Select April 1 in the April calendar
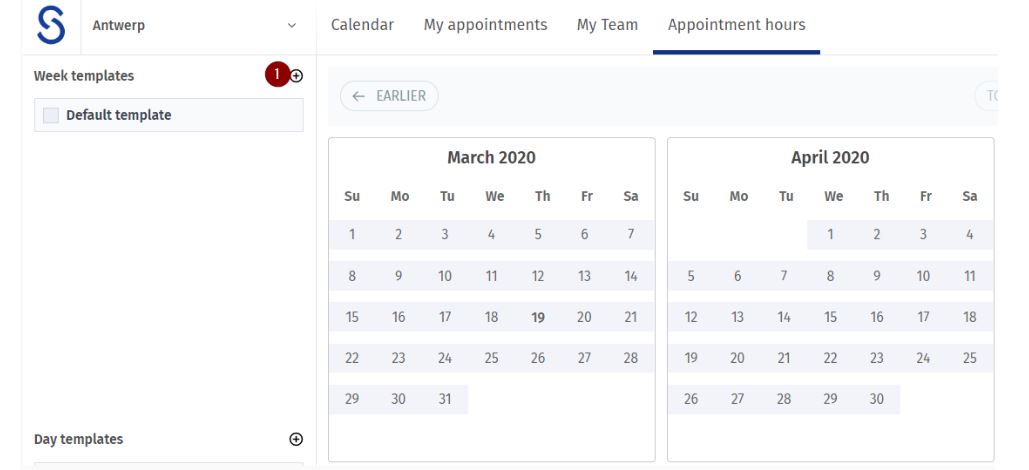 [x=830, y=234]
